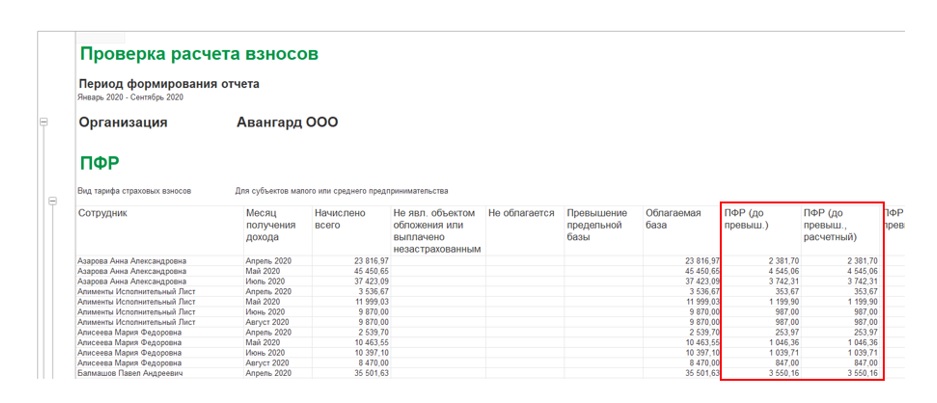This screenshot has height=403, width=937.
Task: Select the Проверка расчета взносов report title
Action: (199, 54)
